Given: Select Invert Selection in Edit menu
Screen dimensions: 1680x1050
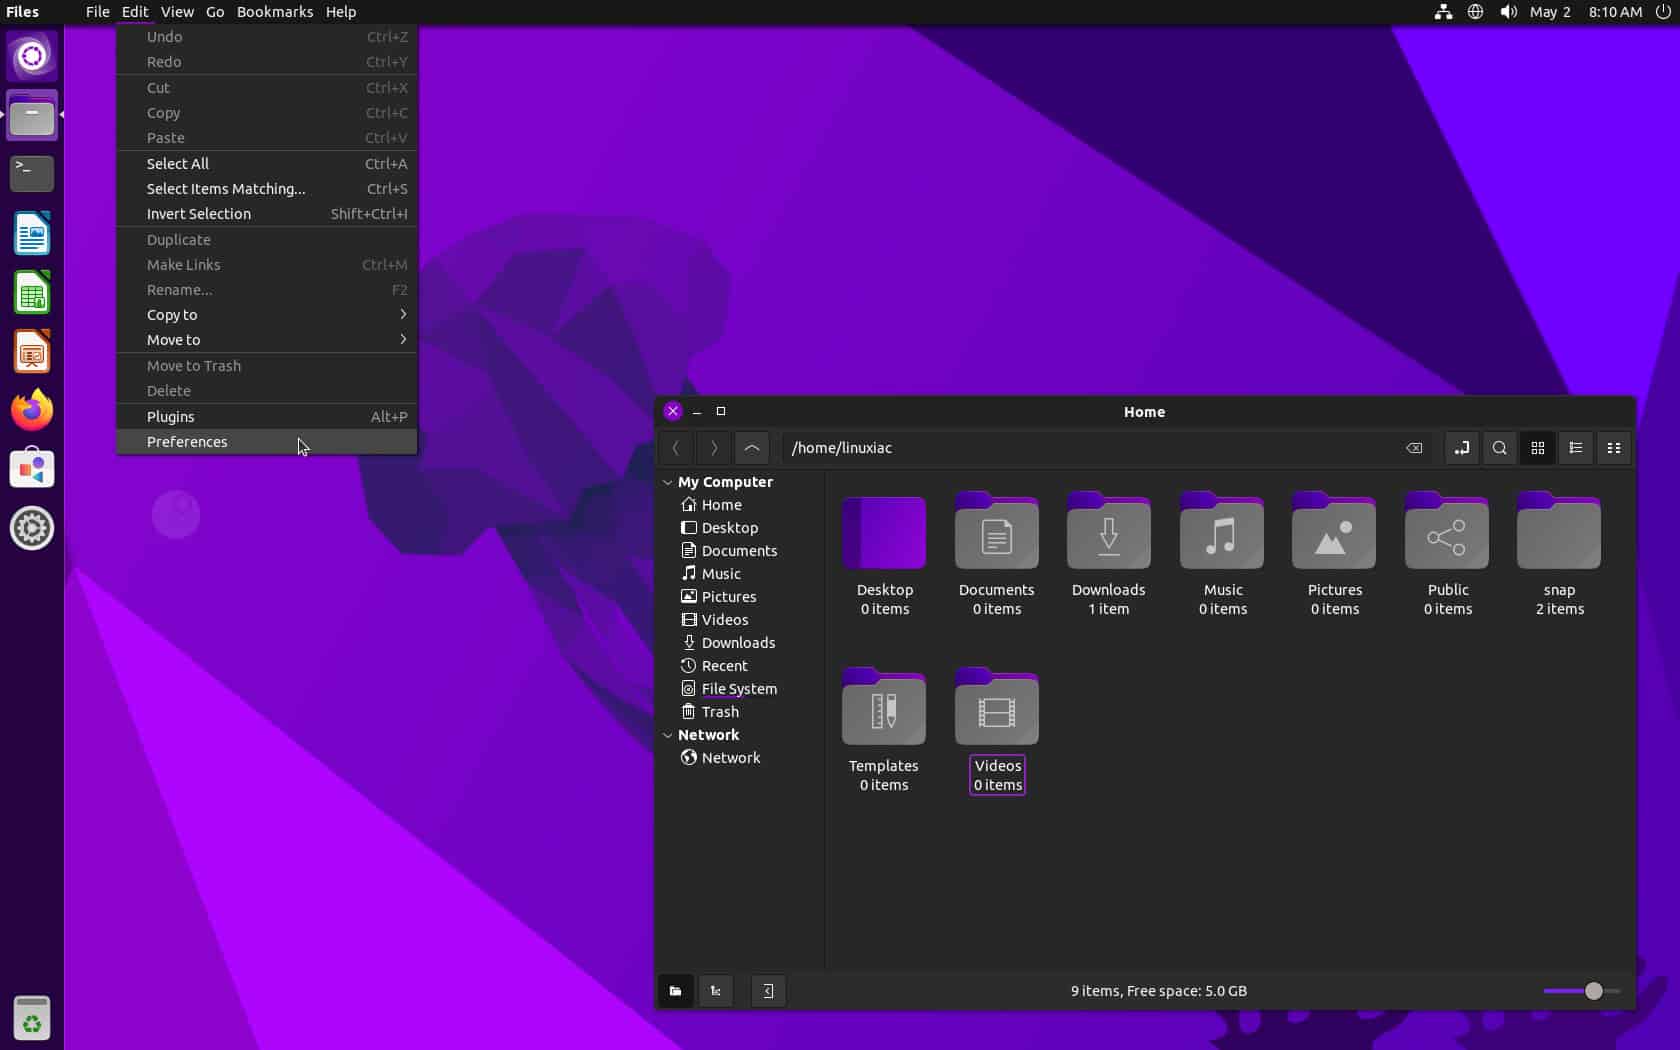Looking at the screenshot, I should click(198, 213).
